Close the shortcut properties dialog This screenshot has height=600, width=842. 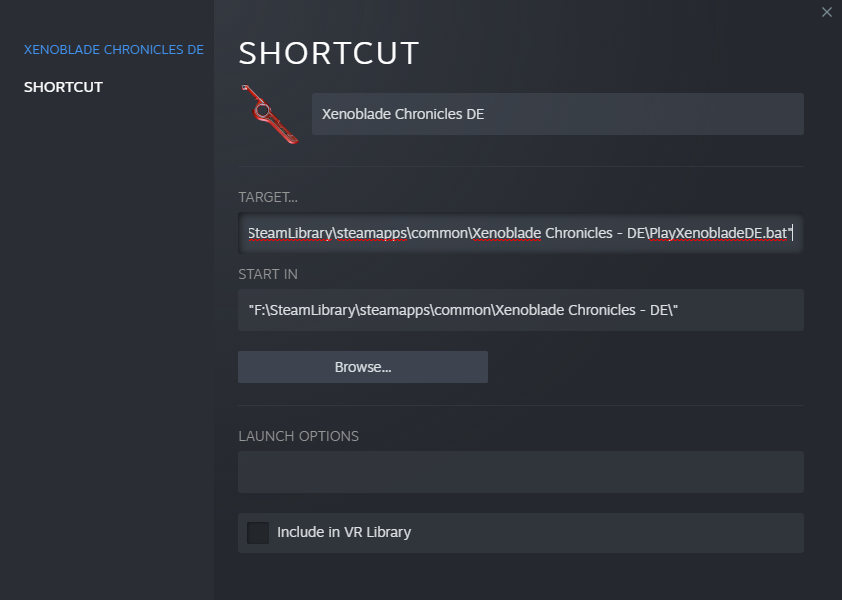(x=826, y=12)
